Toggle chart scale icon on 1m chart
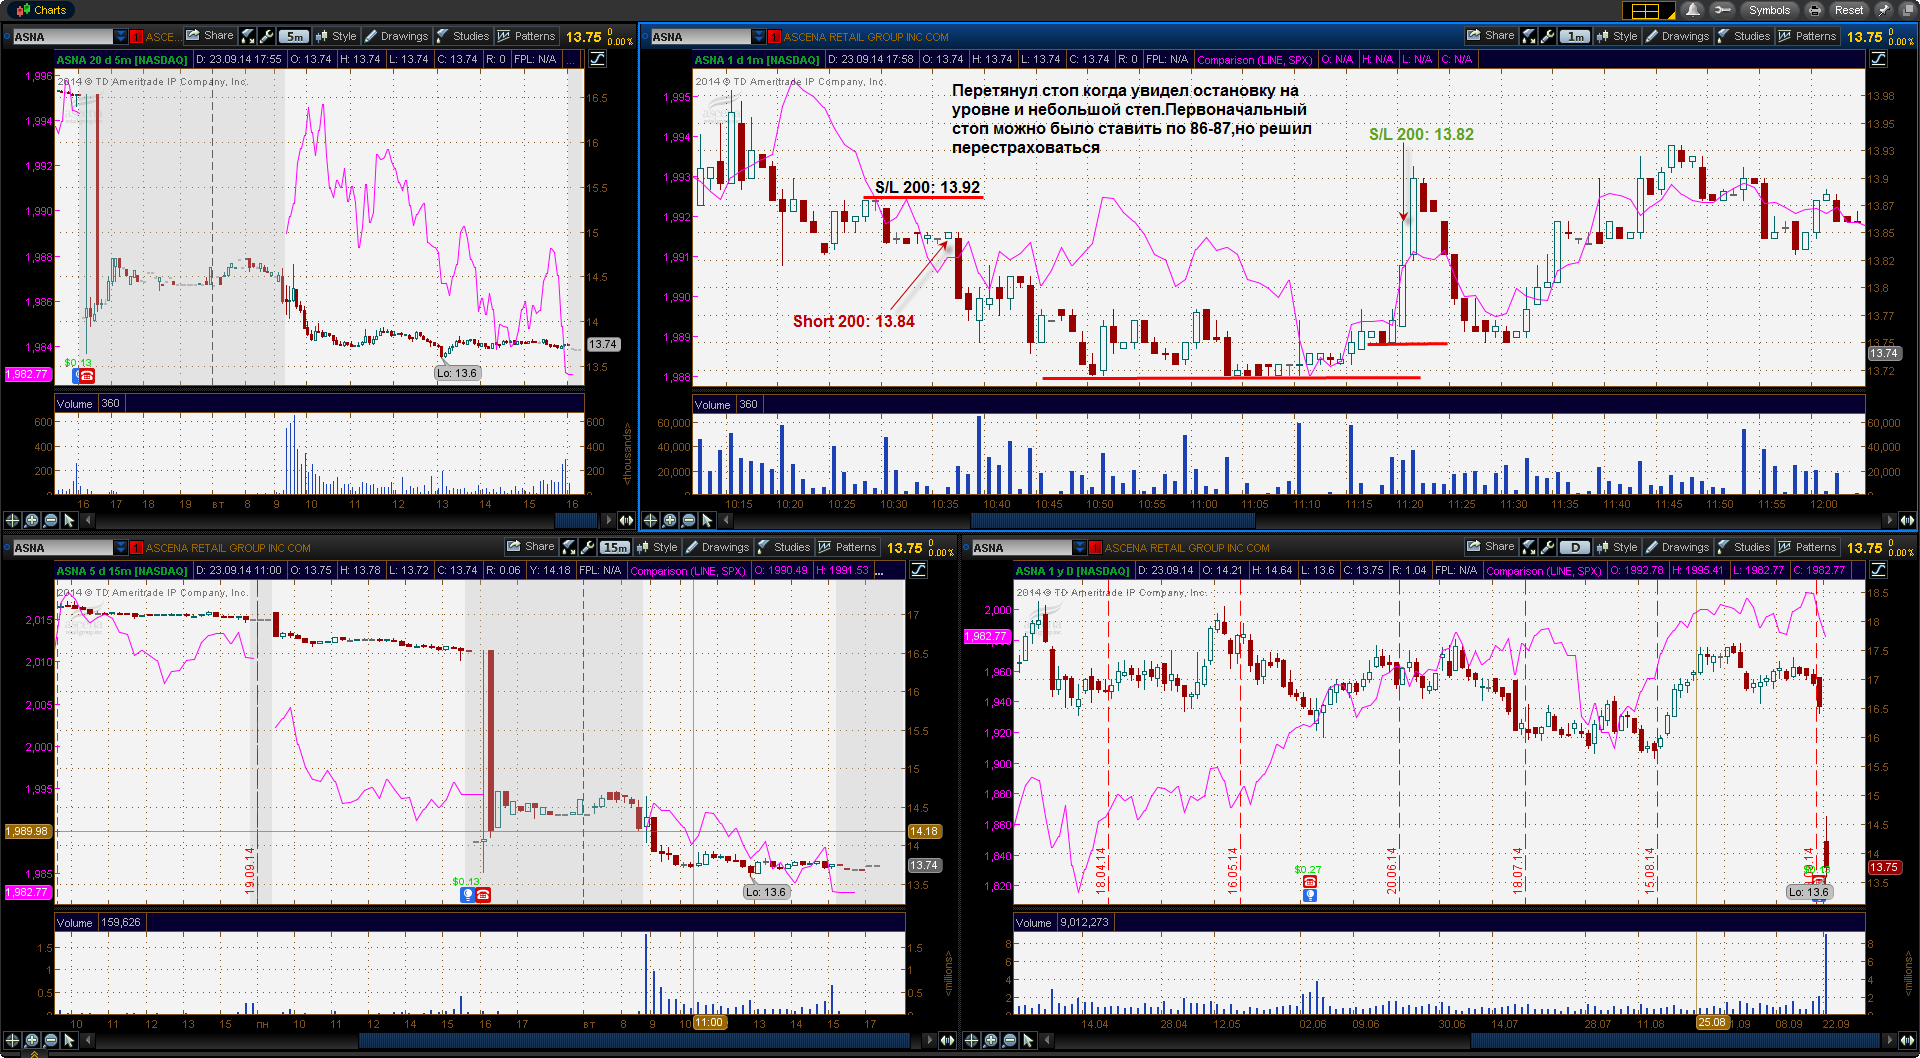 (x=1878, y=59)
